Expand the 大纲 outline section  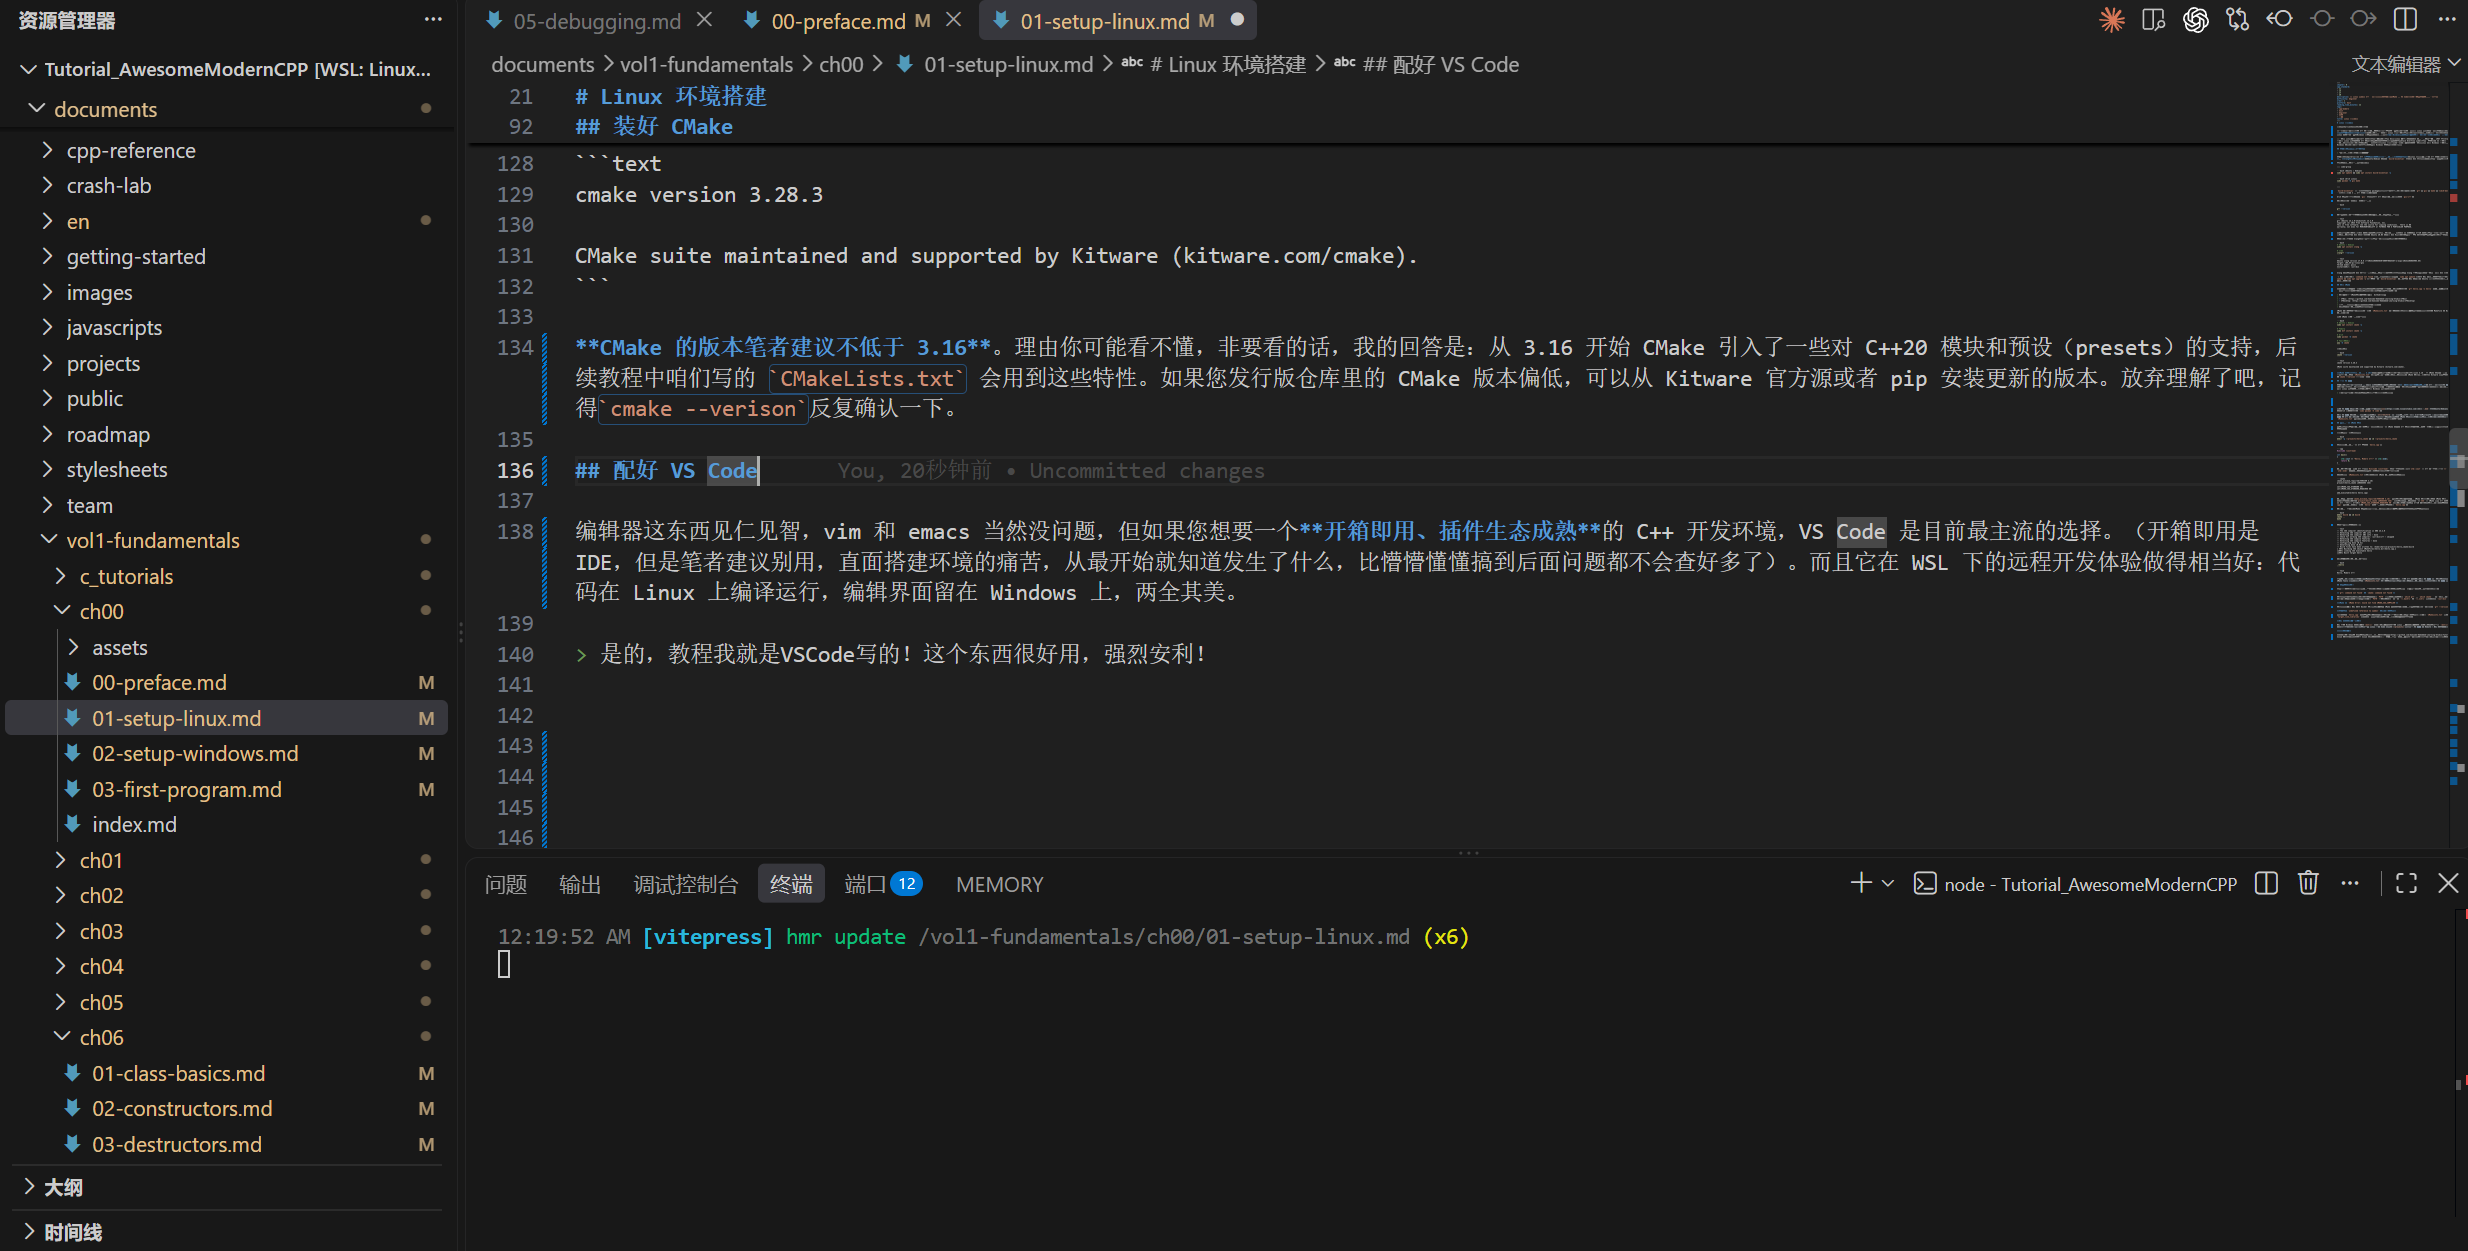pyautogui.click(x=29, y=1188)
